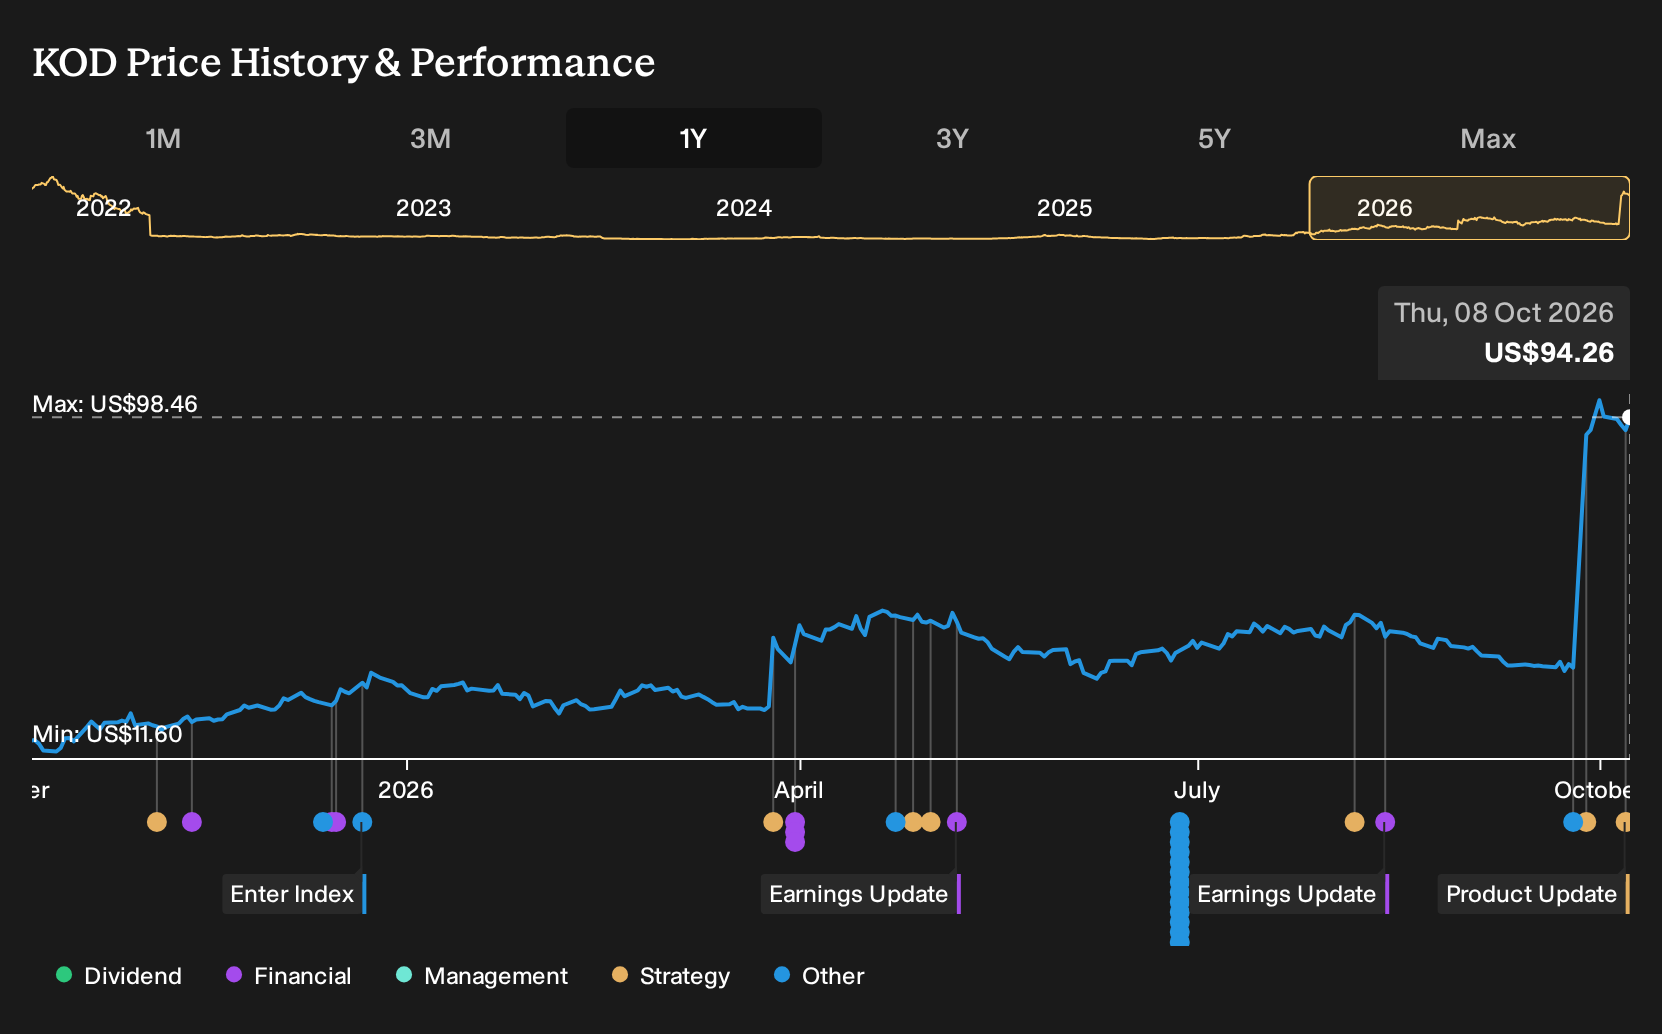1662x1034 pixels.
Task: Open the Earnings Update label after July
Action: coord(1288,894)
